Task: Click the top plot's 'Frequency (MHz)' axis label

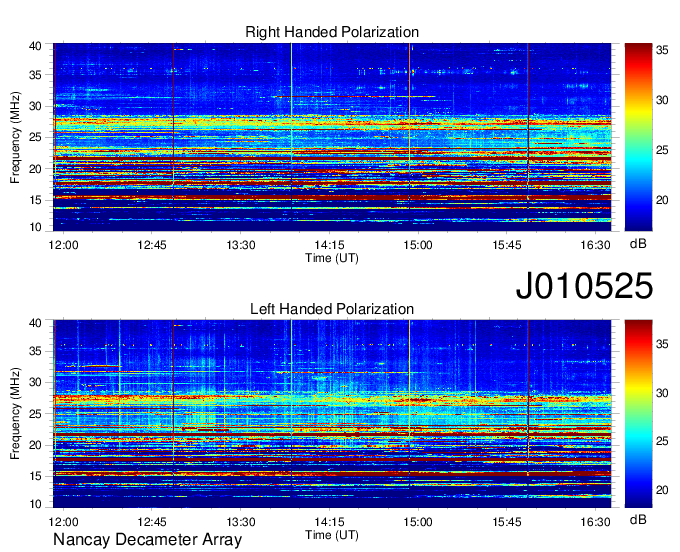Action: (15, 137)
